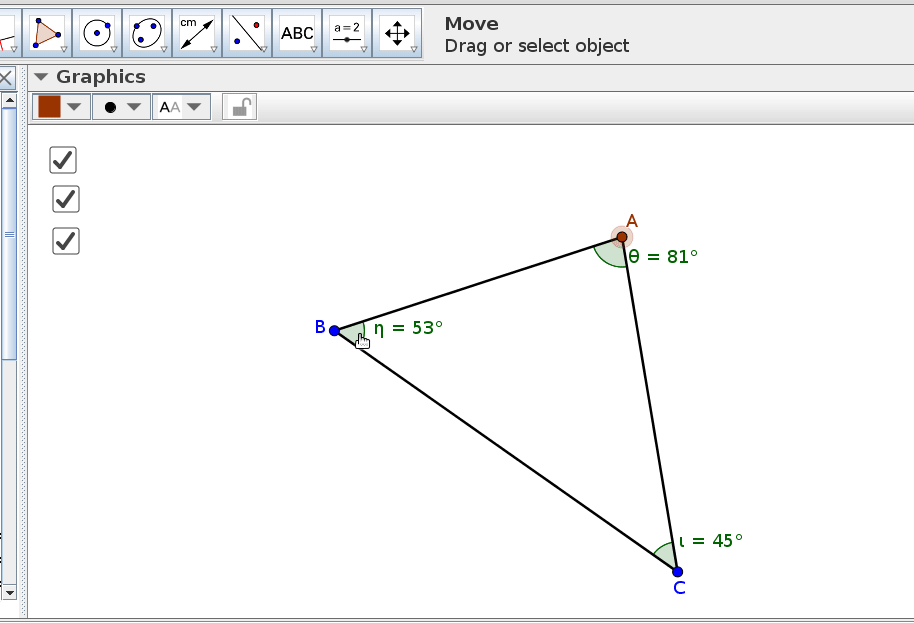Select the Move Graphics View tool

pyautogui.click(x=397, y=33)
